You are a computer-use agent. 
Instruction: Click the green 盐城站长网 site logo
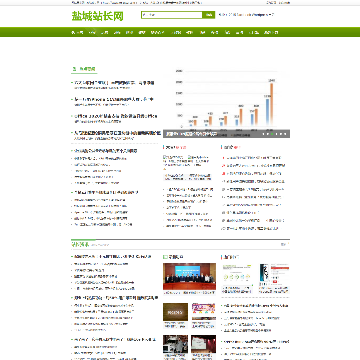pyautogui.click(x=97, y=16)
